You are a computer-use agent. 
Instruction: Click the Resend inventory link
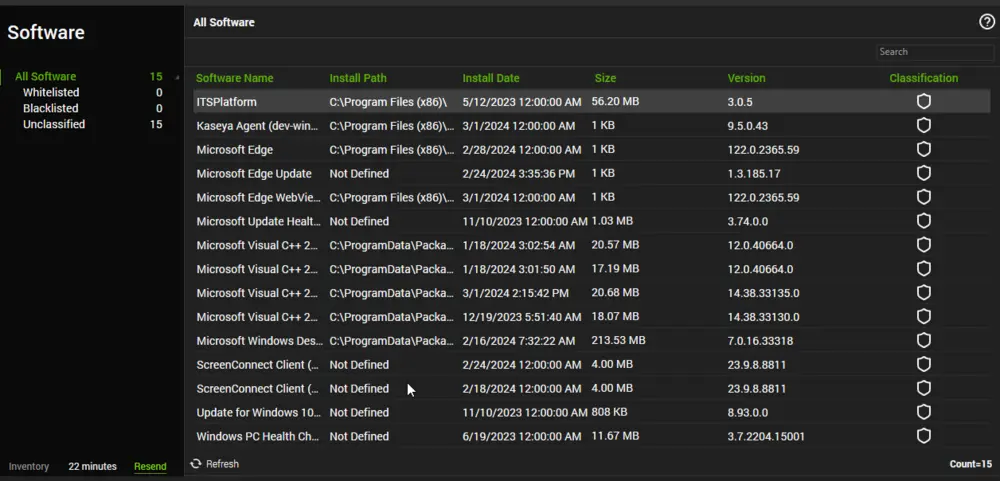coord(150,466)
